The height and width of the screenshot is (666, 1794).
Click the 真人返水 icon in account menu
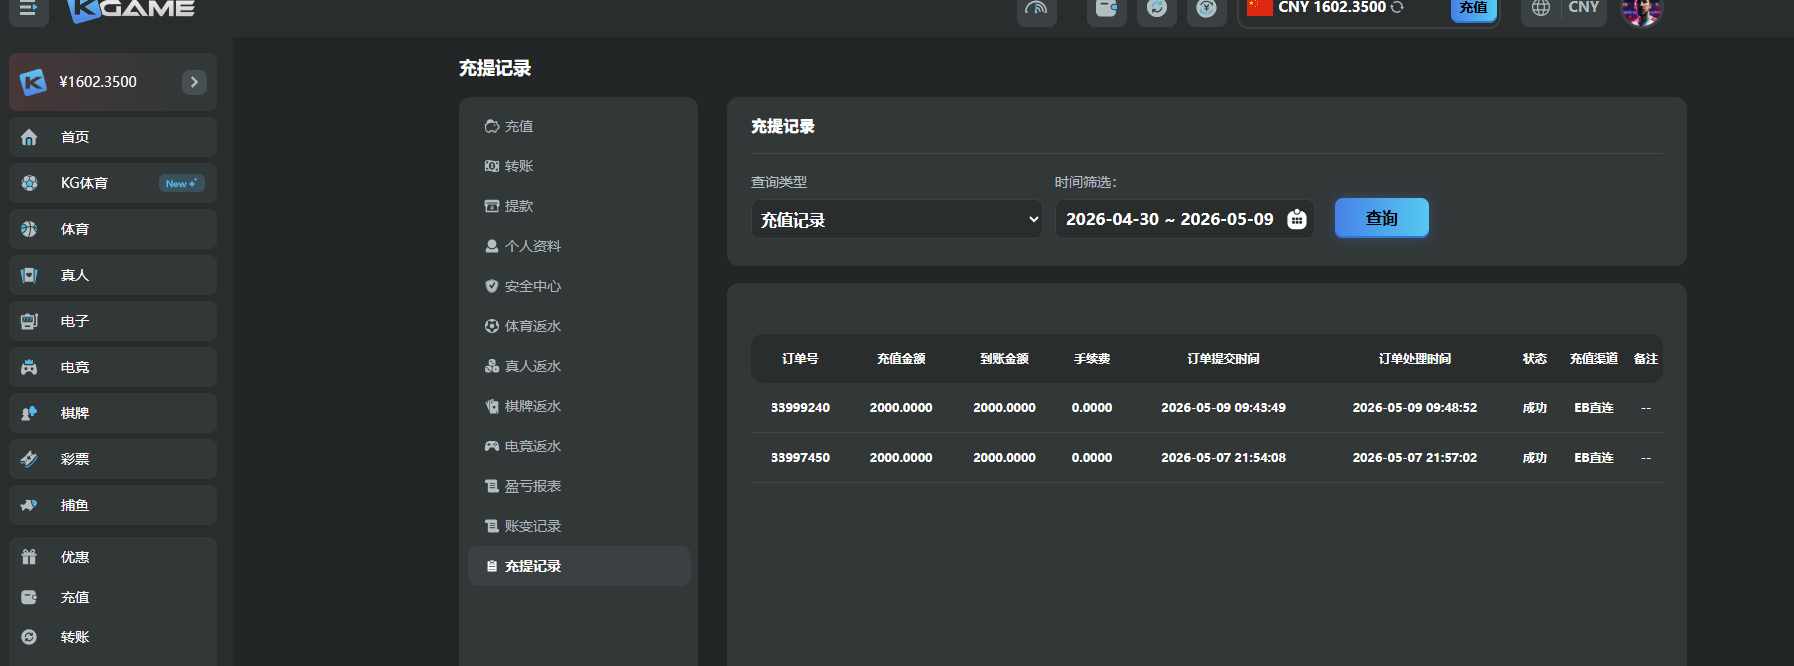492,366
